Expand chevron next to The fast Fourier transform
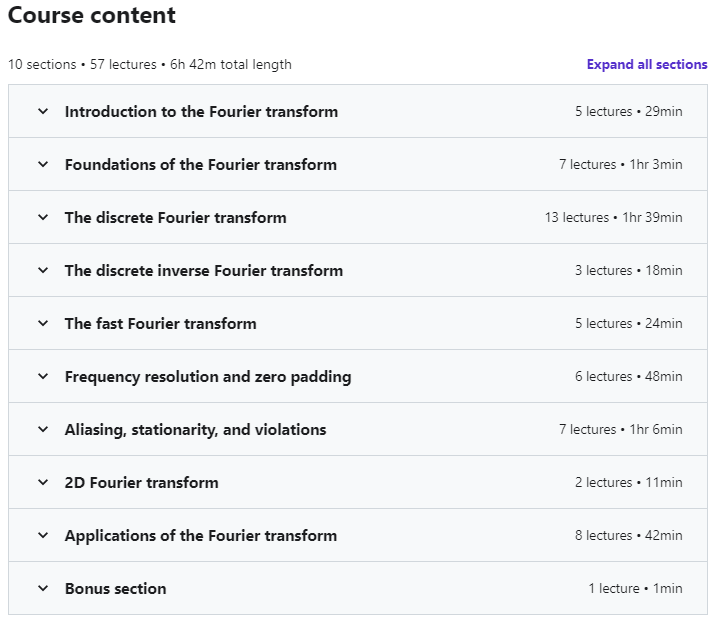The height and width of the screenshot is (620, 717). pyautogui.click(x=43, y=324)
